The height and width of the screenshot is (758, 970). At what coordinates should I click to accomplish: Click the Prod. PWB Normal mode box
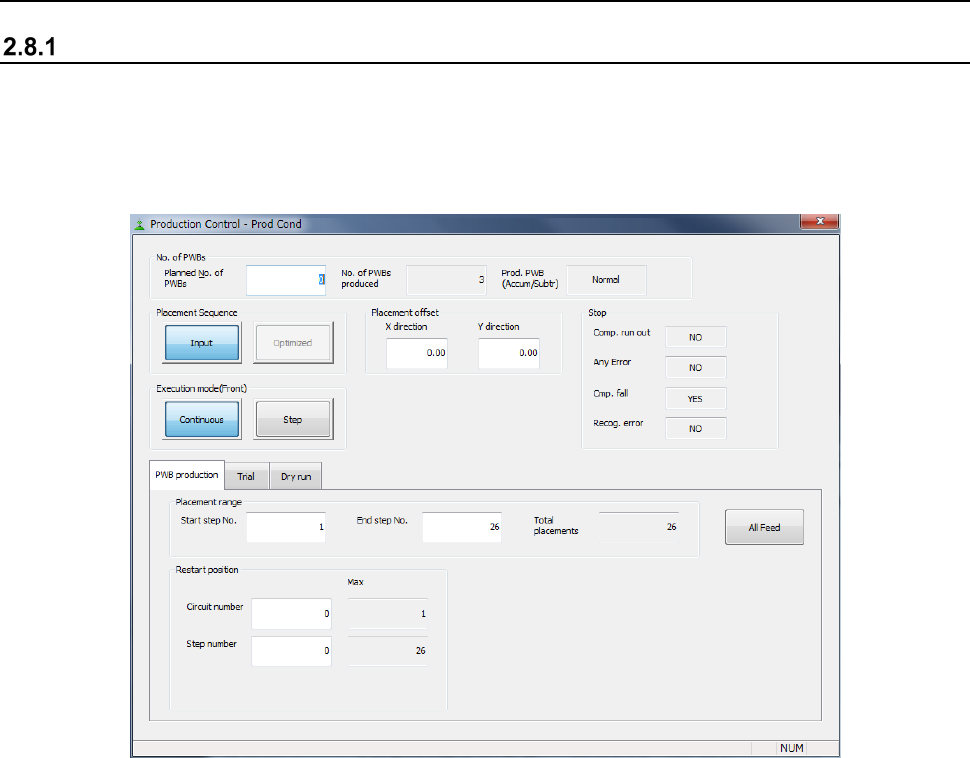tap(606, 280)
